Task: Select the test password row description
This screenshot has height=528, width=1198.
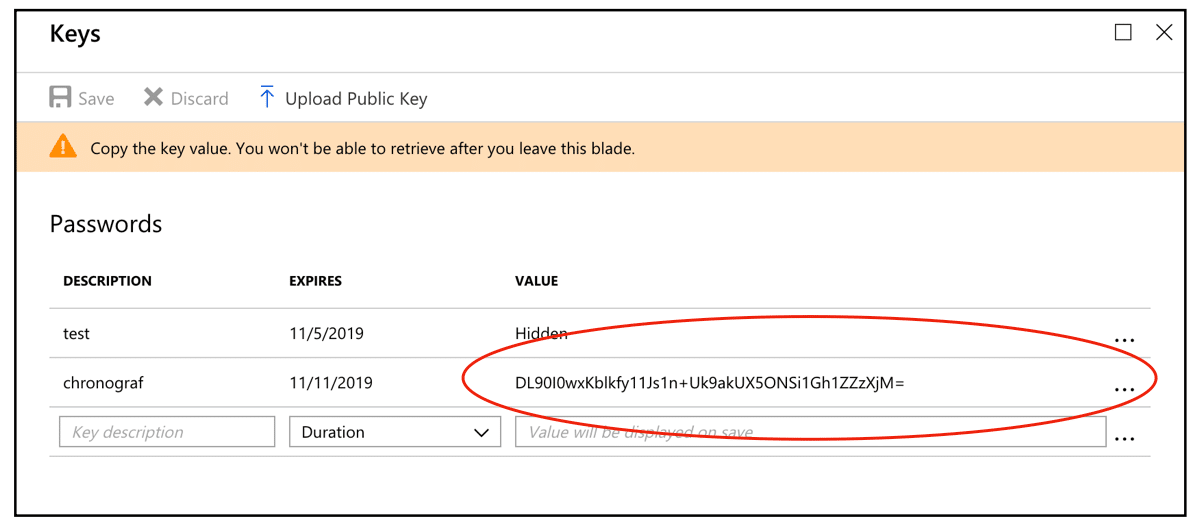Action: tap(77, 333)
